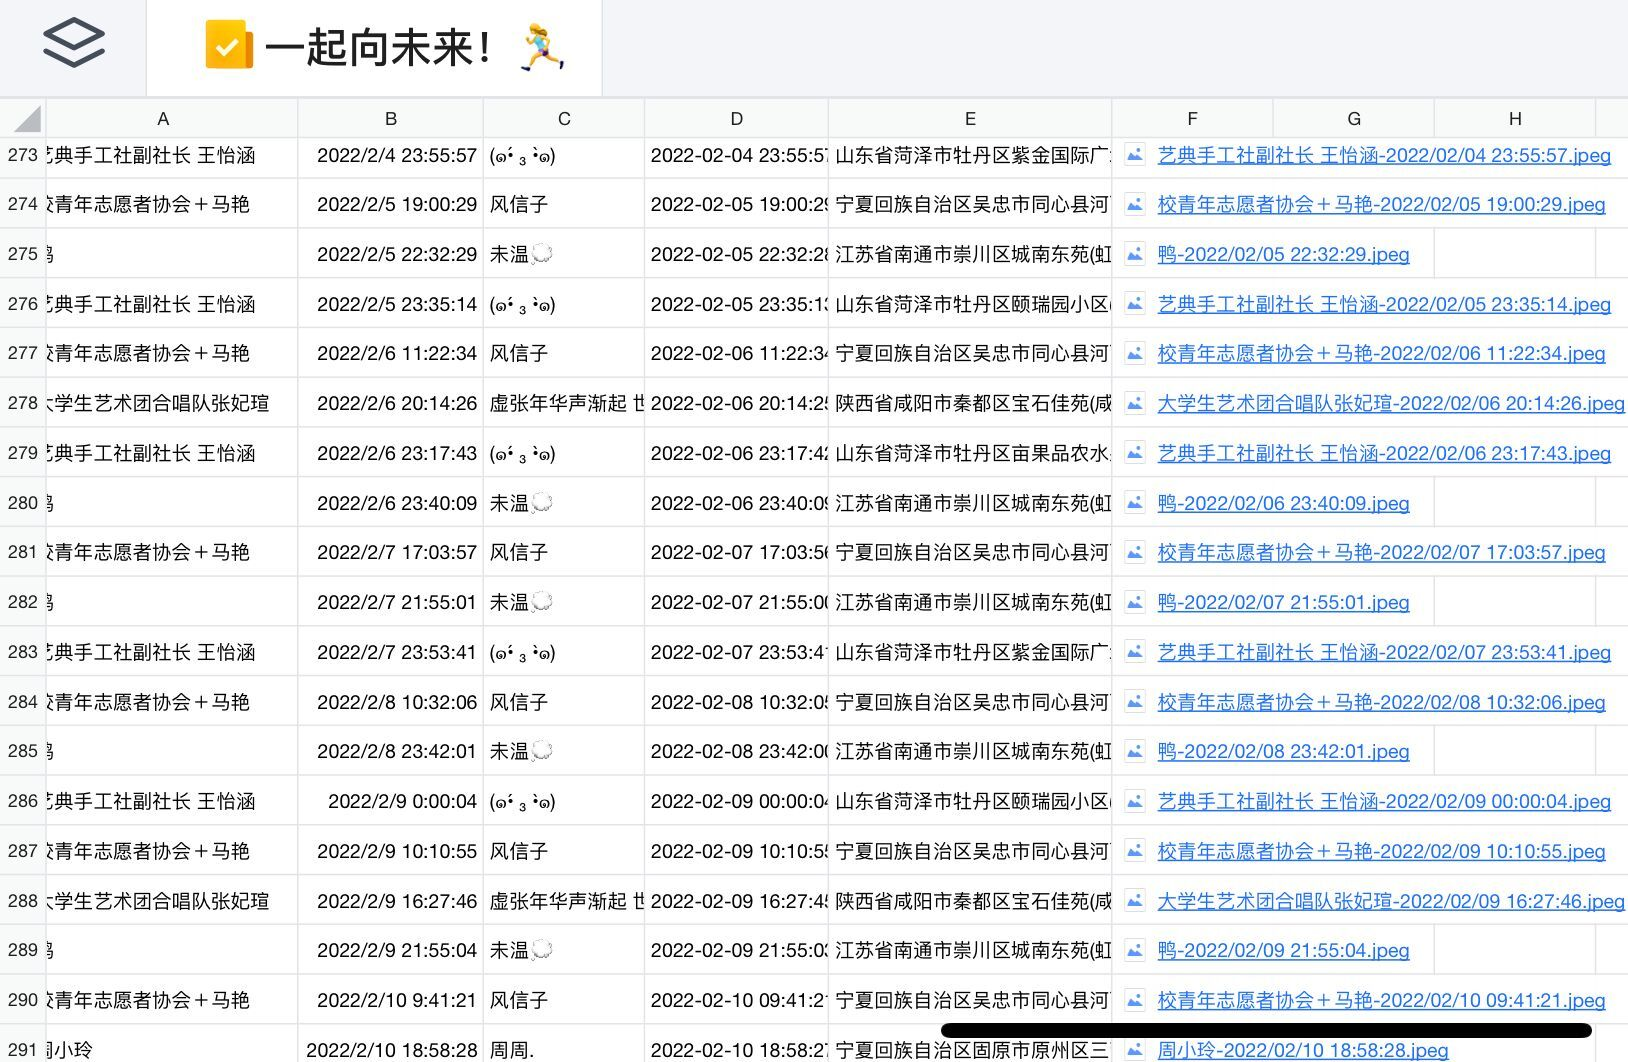The width and height of the screenshot is (1628, 1062).
Task: Select column E header
Action: tap(969, 119)
